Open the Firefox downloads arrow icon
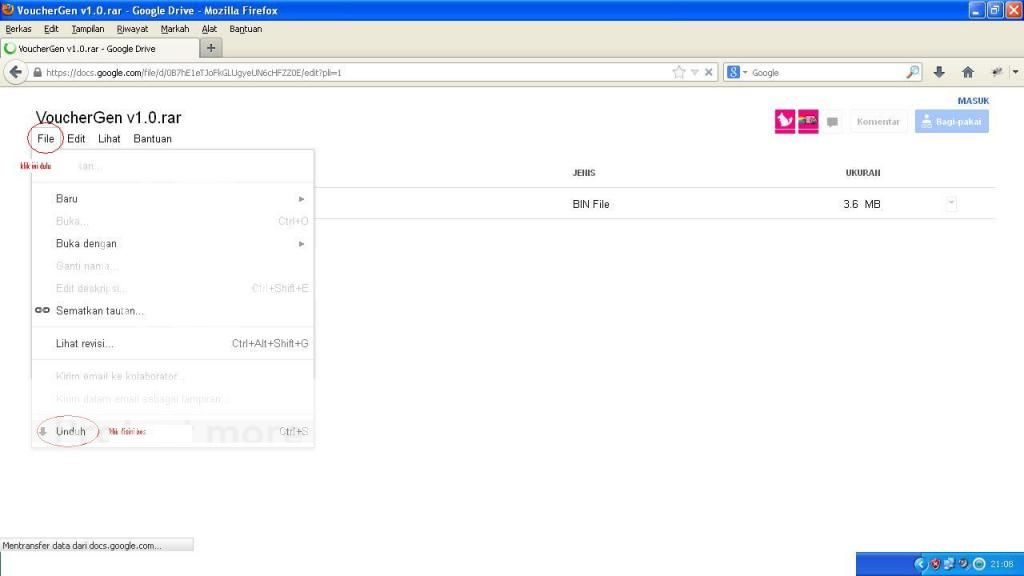Screen dimensions: 1024x576 coord(939,72)
